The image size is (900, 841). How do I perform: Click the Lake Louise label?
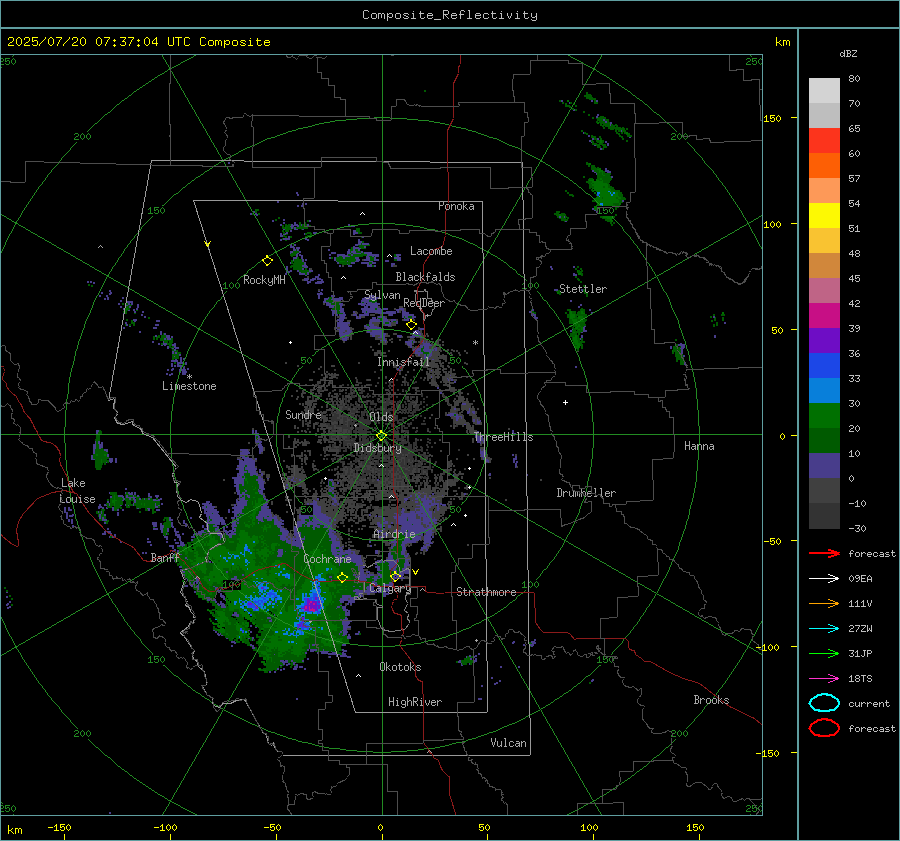[x=77, y=491]
